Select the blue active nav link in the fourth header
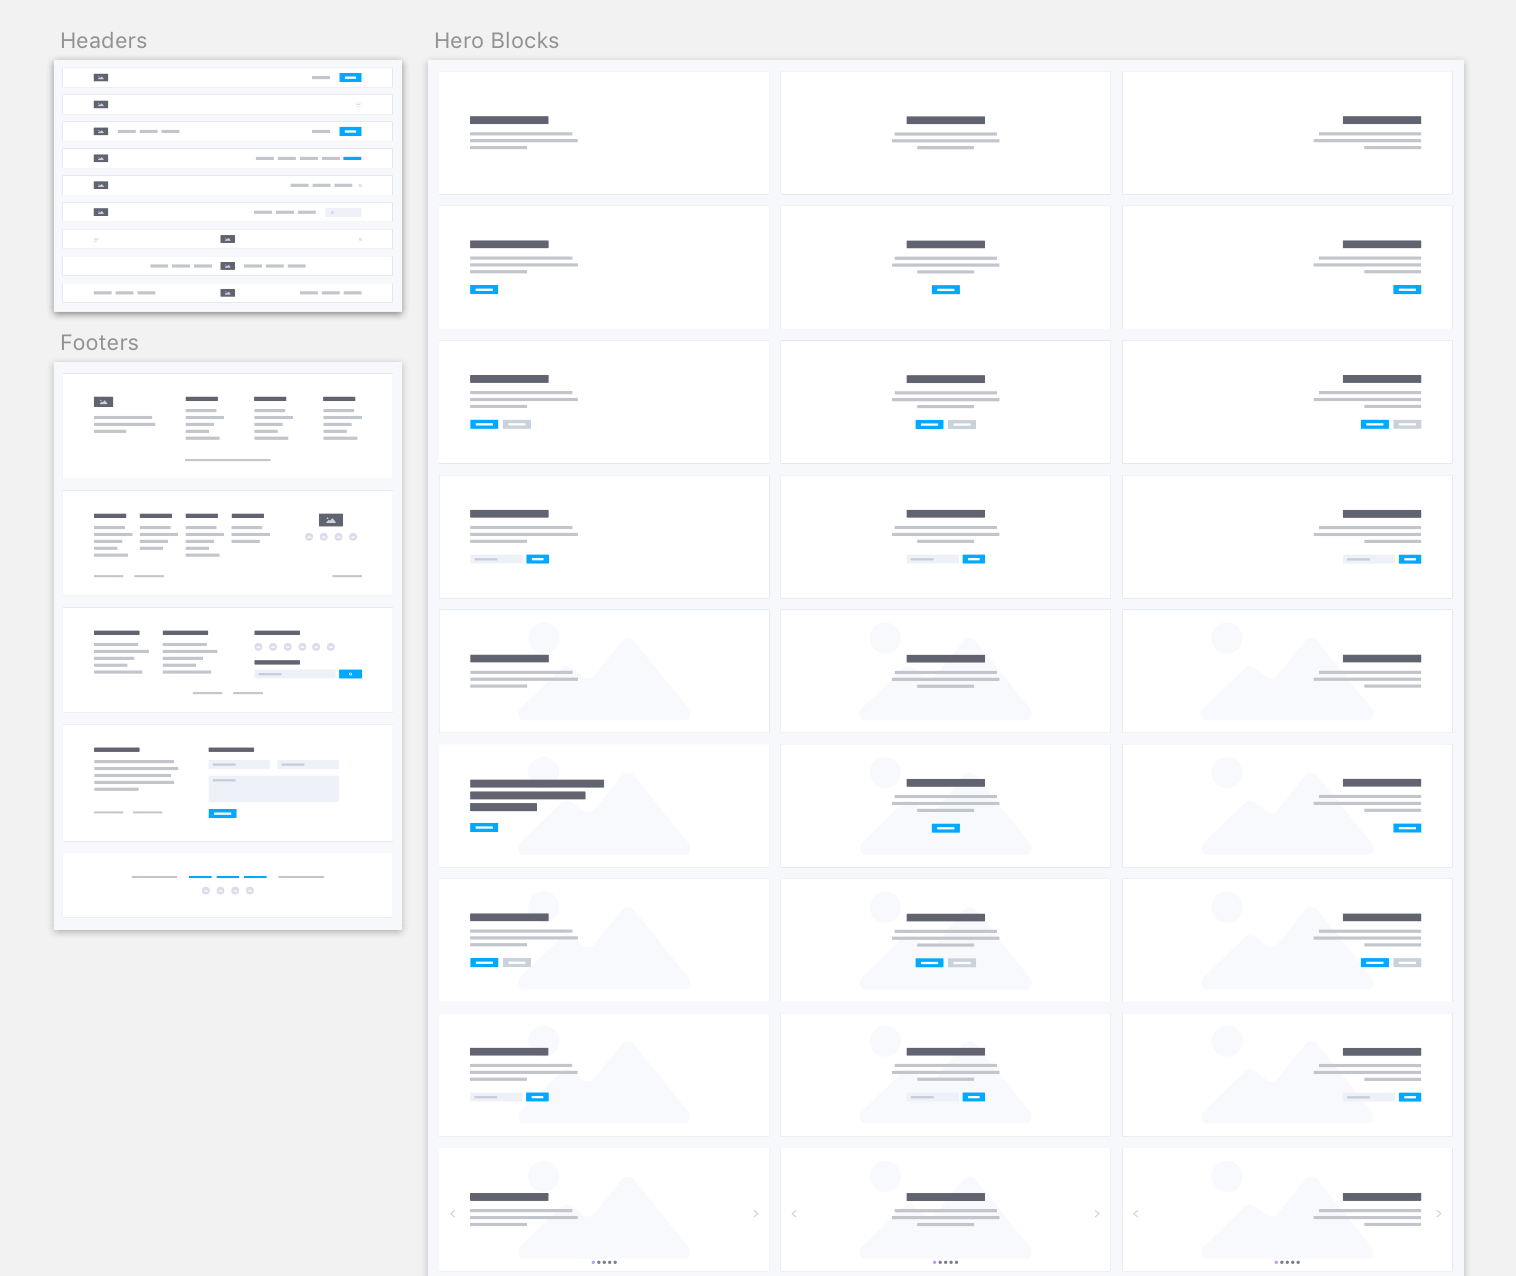 352,158
